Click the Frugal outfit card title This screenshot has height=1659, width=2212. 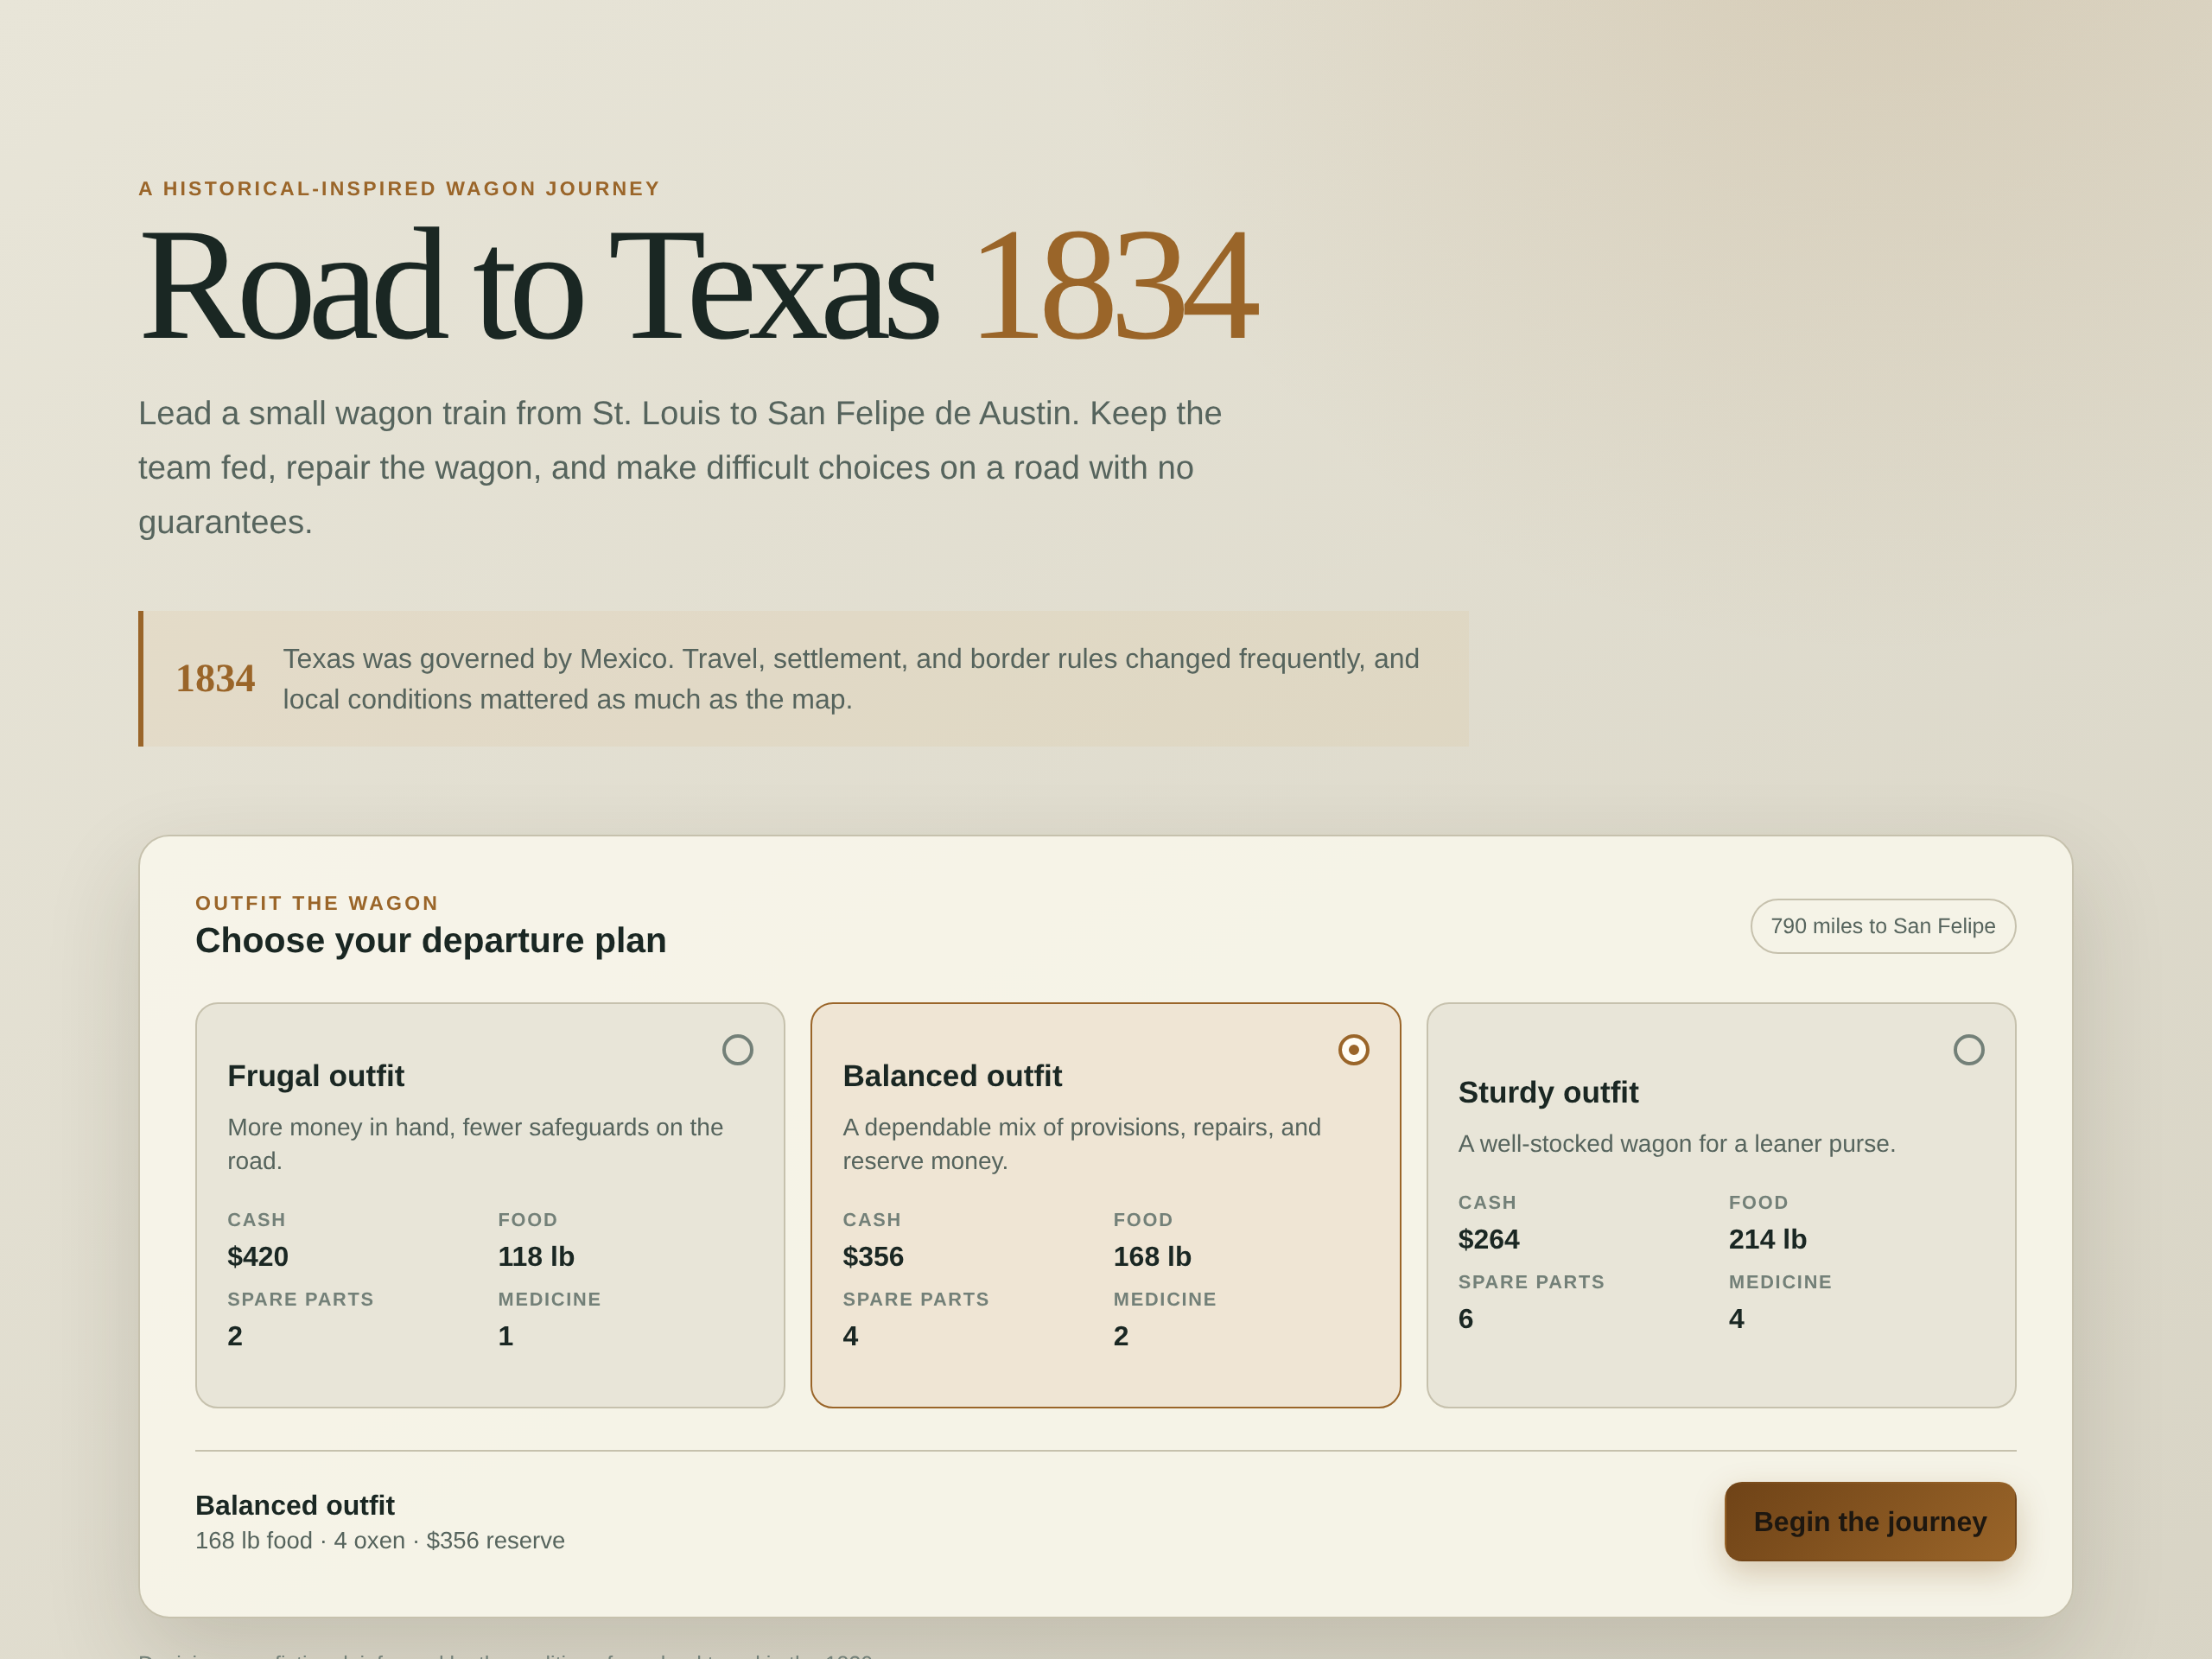pos(315,1076)
